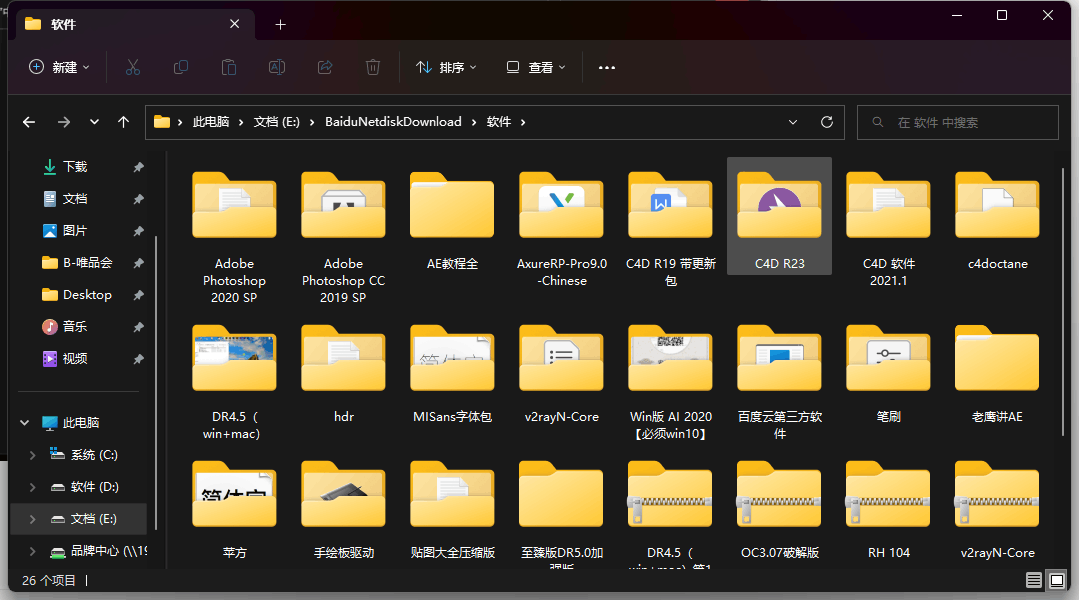Go forward with the right arrow

click(x=64, y=122)
